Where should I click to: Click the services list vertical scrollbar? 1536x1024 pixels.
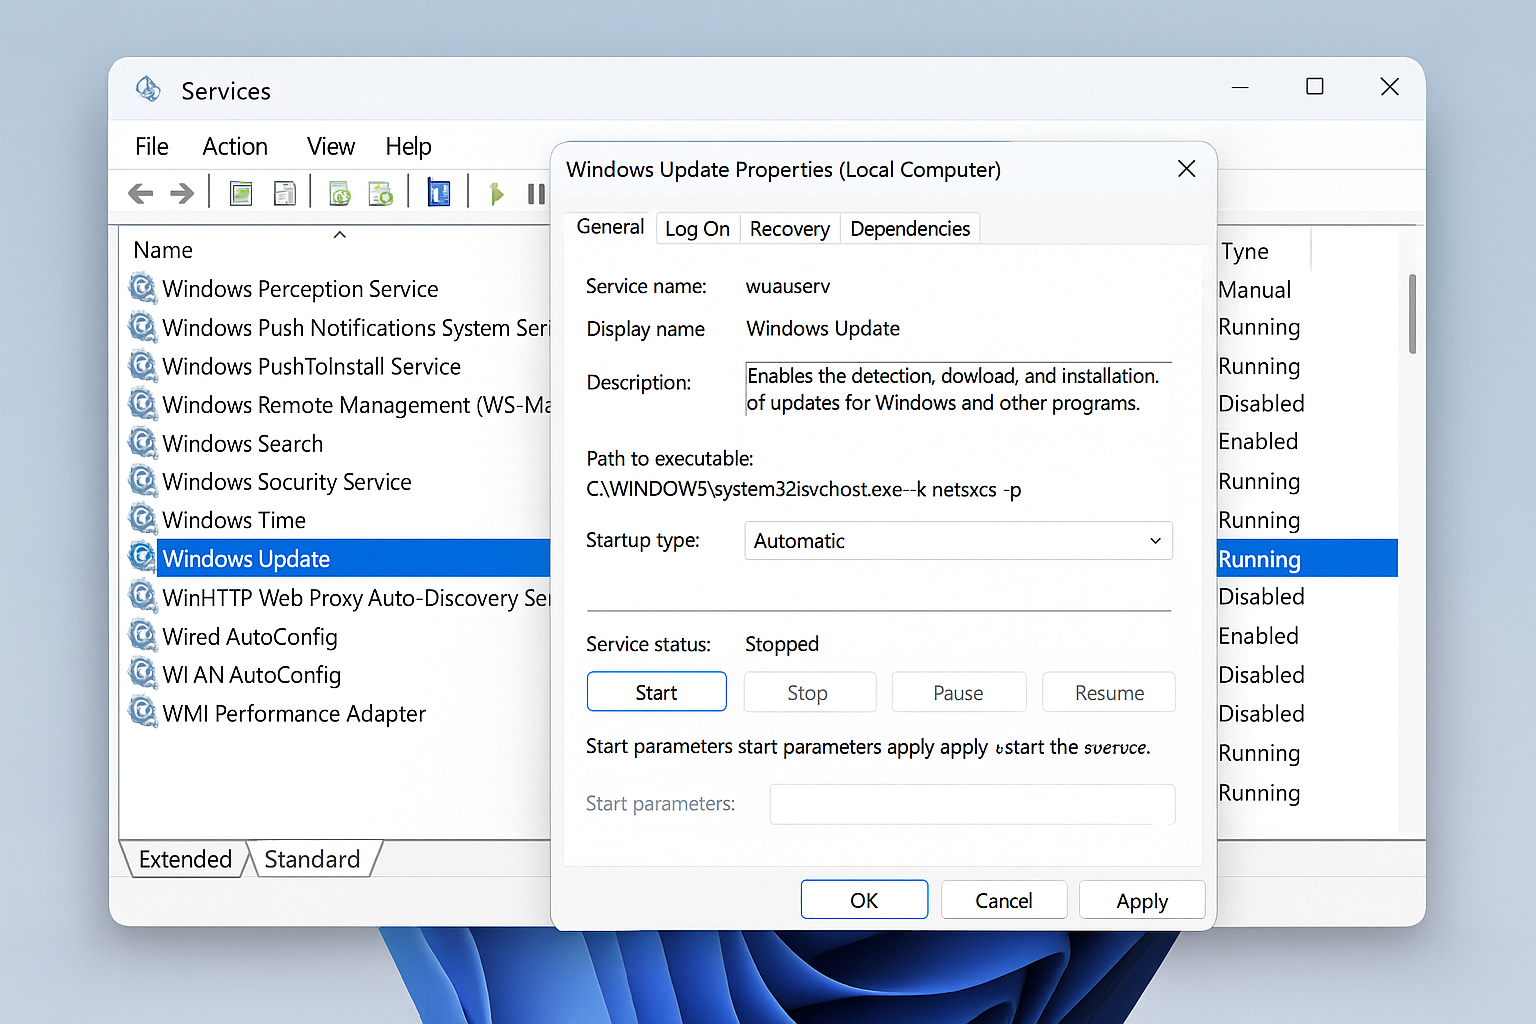pos(1412,313)
